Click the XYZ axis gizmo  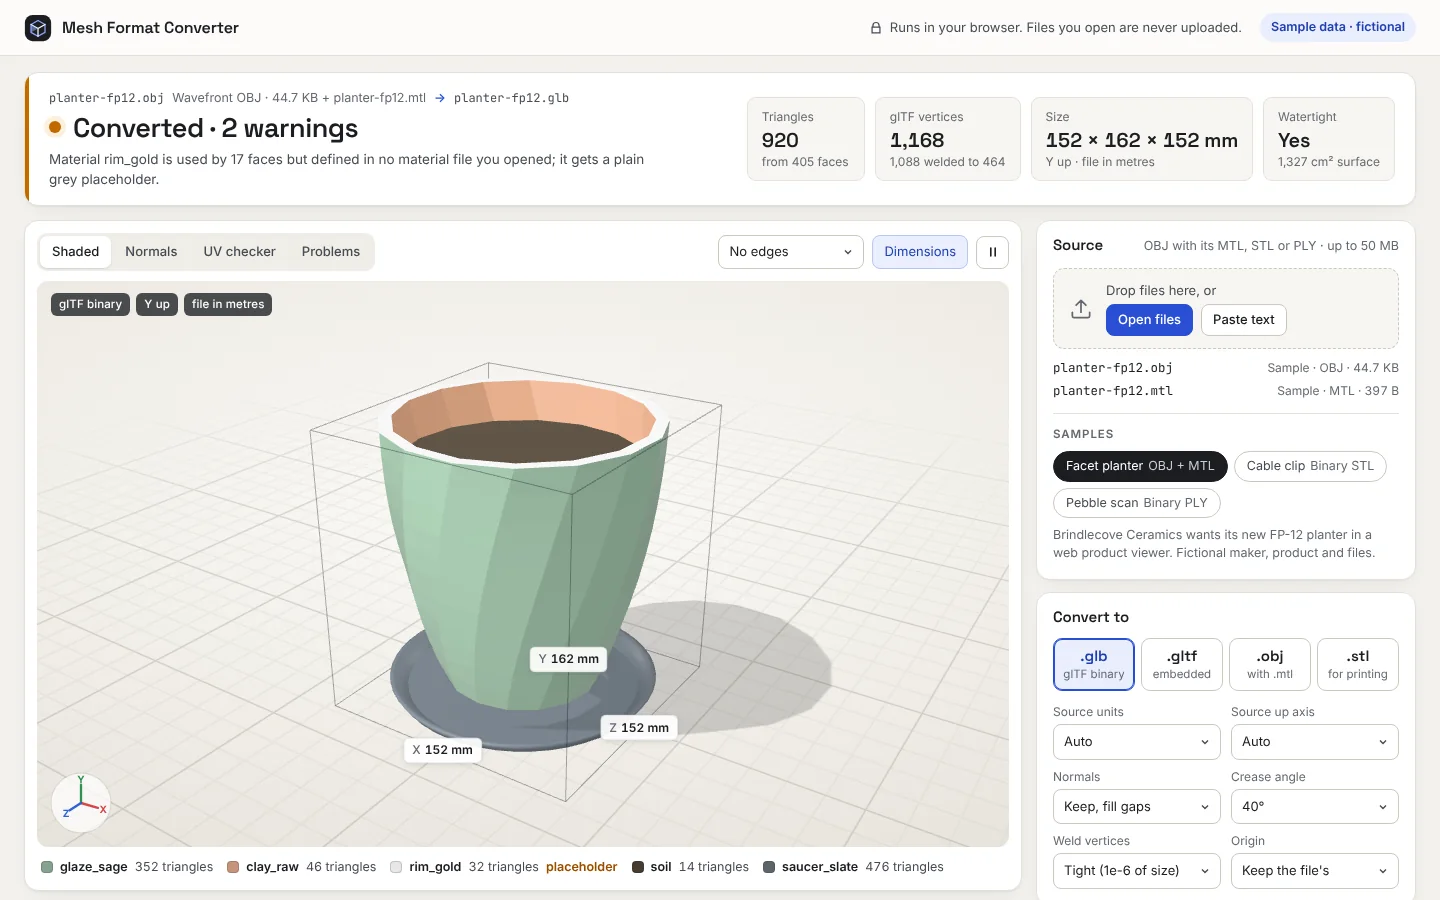[81, 802]
